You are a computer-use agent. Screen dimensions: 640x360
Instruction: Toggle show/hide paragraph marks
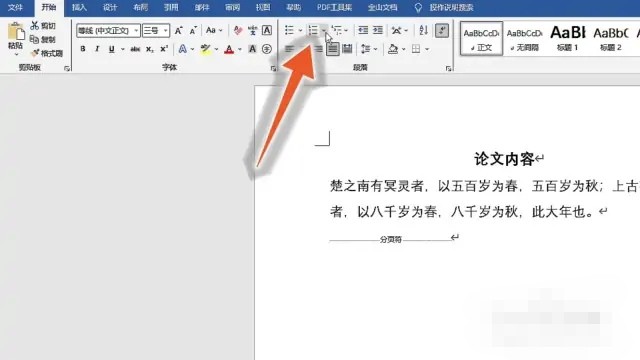point(442,30)
